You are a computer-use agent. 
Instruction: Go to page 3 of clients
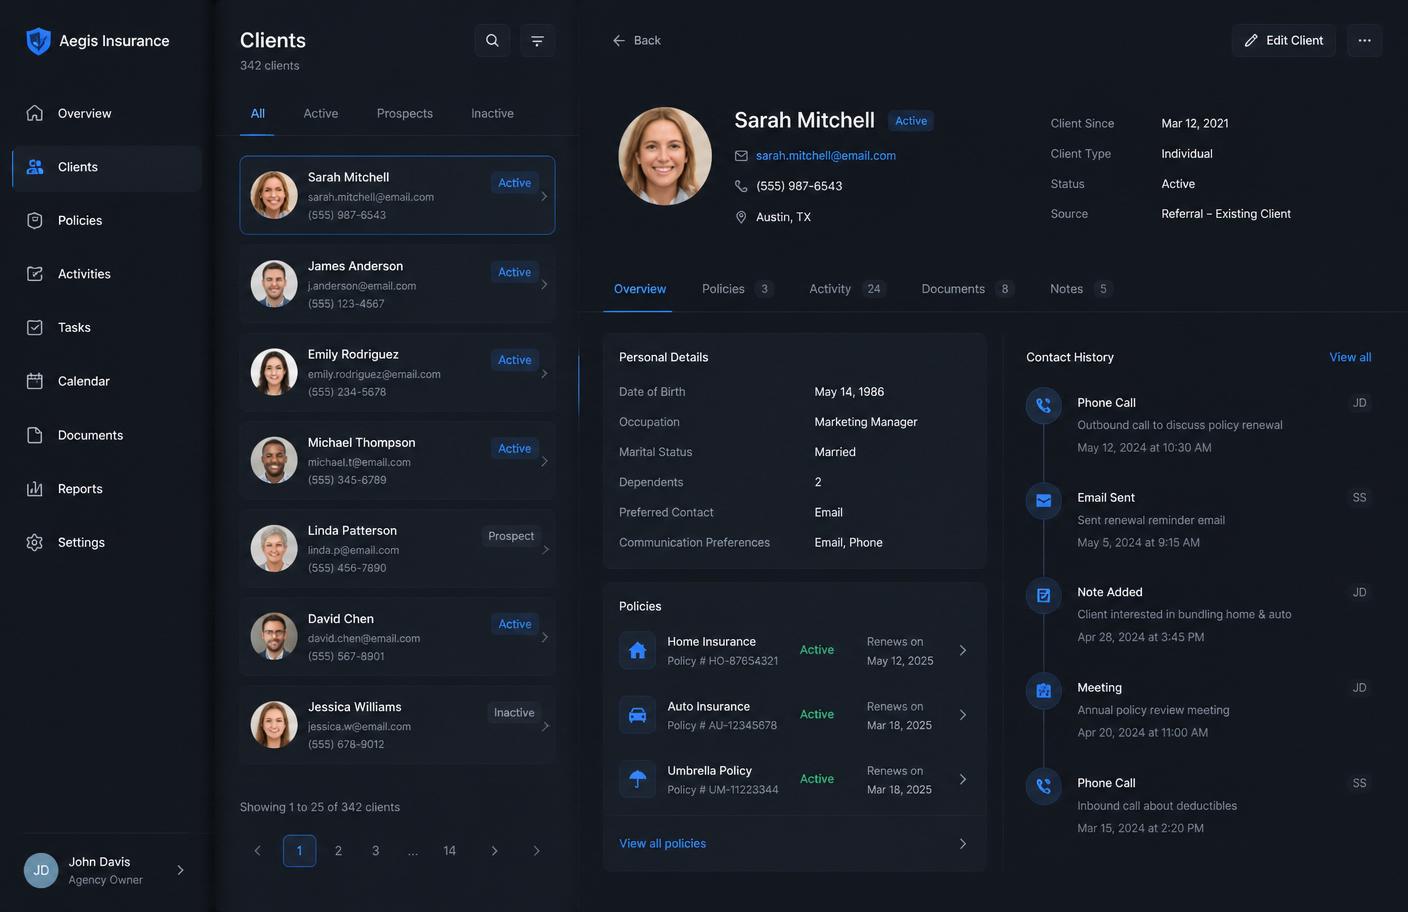pos(375,851)
